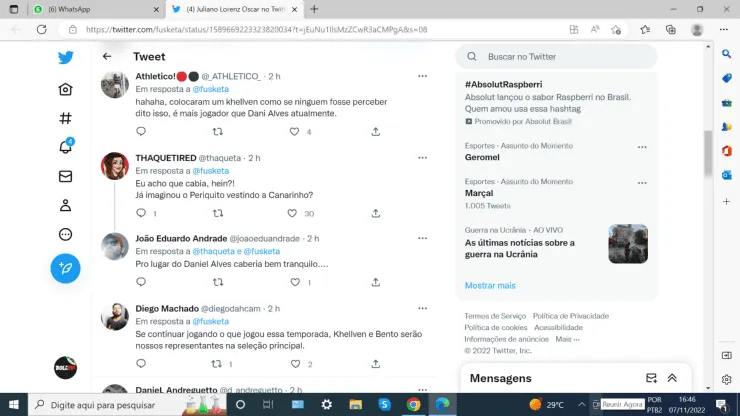Click the blue compose Tweet button
Viewport: 740px width, 416px height.
[x=66, y=268]
